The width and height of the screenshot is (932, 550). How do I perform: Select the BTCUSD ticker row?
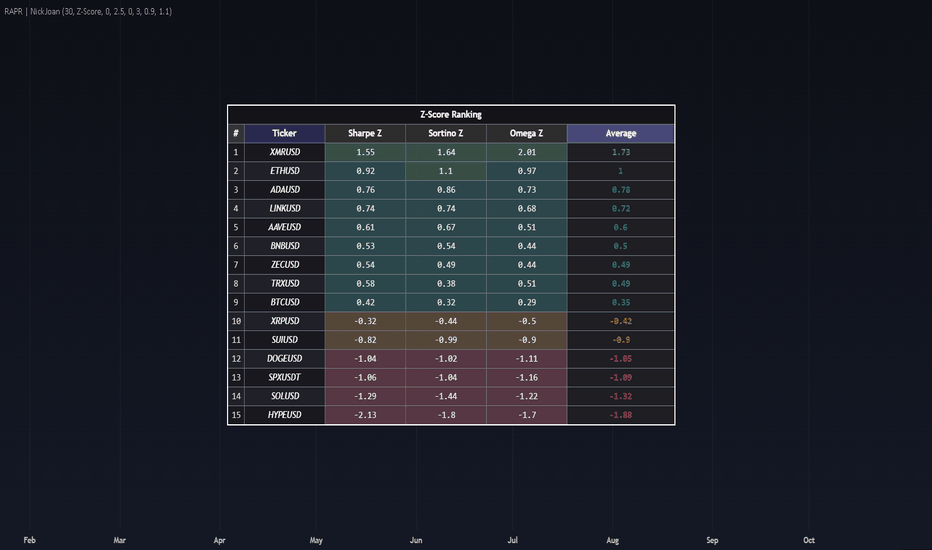[x=451, y=302]
